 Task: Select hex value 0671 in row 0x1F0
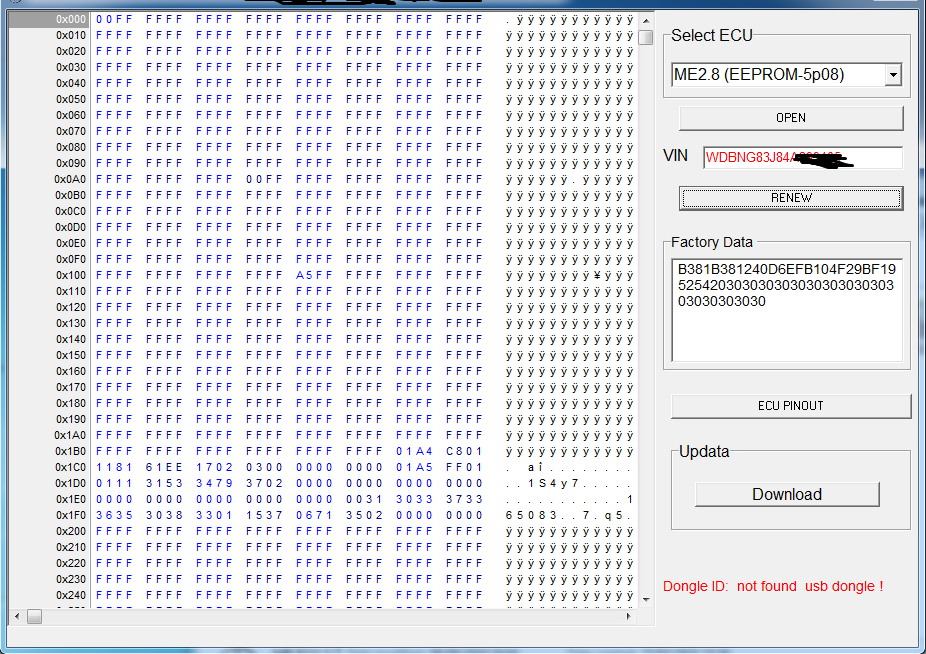pos(314,515)
